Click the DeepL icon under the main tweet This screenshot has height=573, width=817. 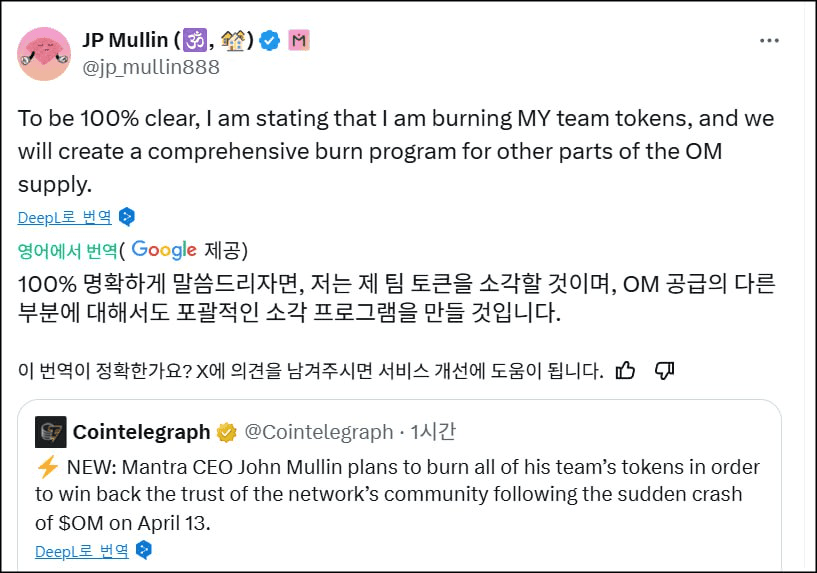point(127,217)
